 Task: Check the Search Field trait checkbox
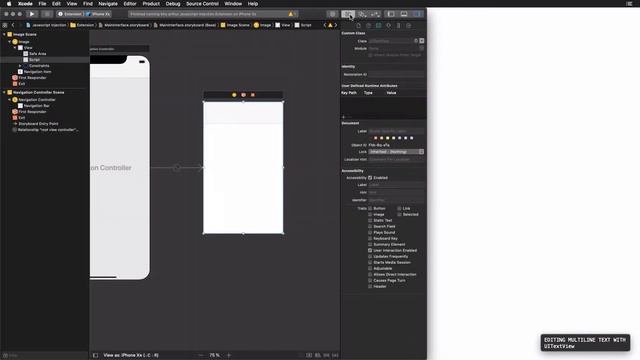[x=370, y=226]
